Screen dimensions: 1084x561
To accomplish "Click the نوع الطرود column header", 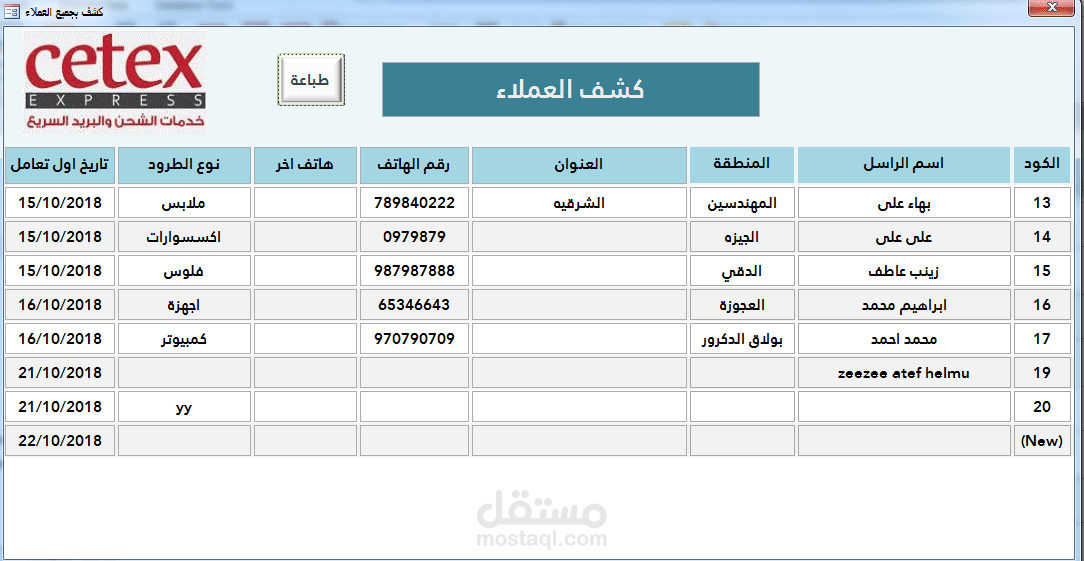I will tap(184, 165).
